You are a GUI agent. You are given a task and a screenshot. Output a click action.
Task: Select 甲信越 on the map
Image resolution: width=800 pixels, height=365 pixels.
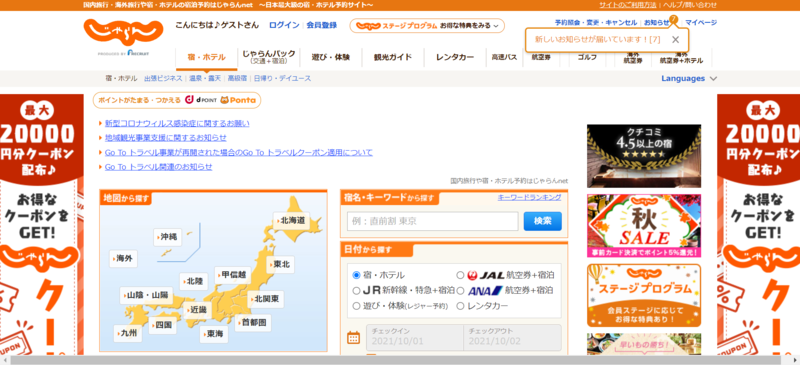(x=233, y=275)
